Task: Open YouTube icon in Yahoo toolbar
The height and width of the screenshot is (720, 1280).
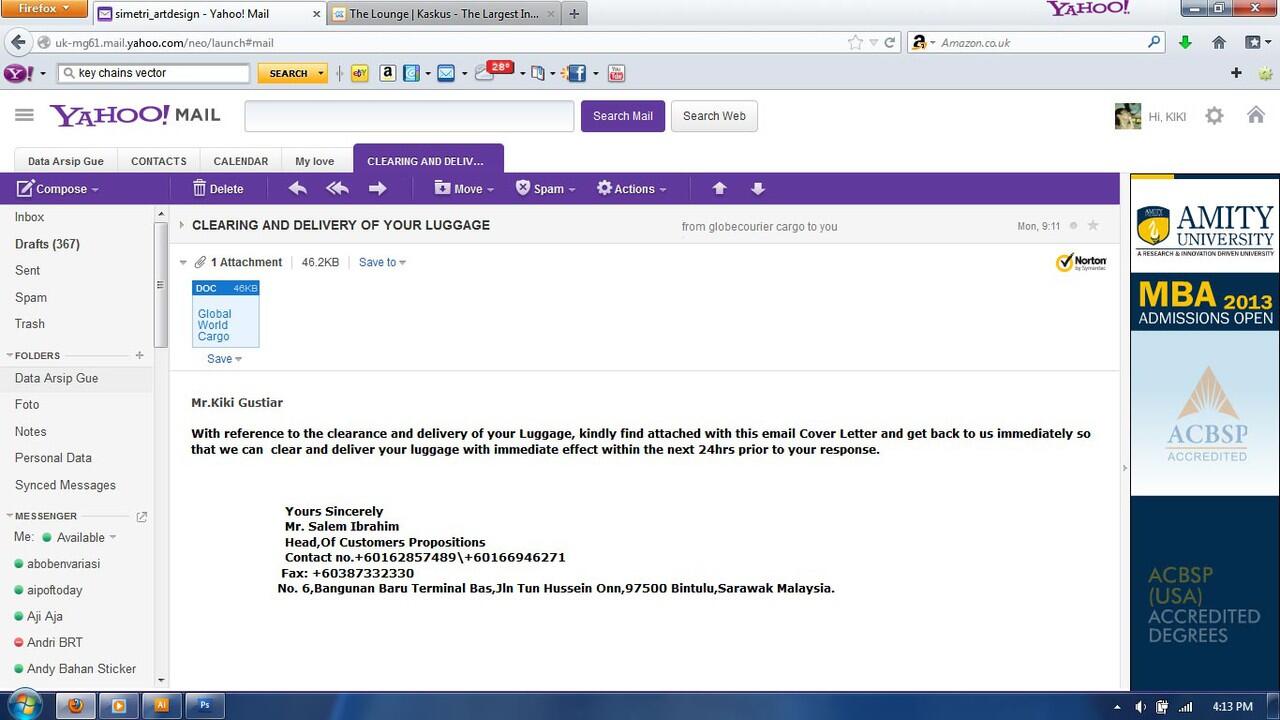Action: coord(616,73)
